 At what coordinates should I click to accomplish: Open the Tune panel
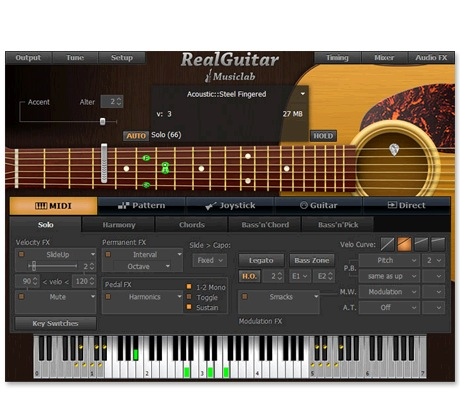pos(75,58)
